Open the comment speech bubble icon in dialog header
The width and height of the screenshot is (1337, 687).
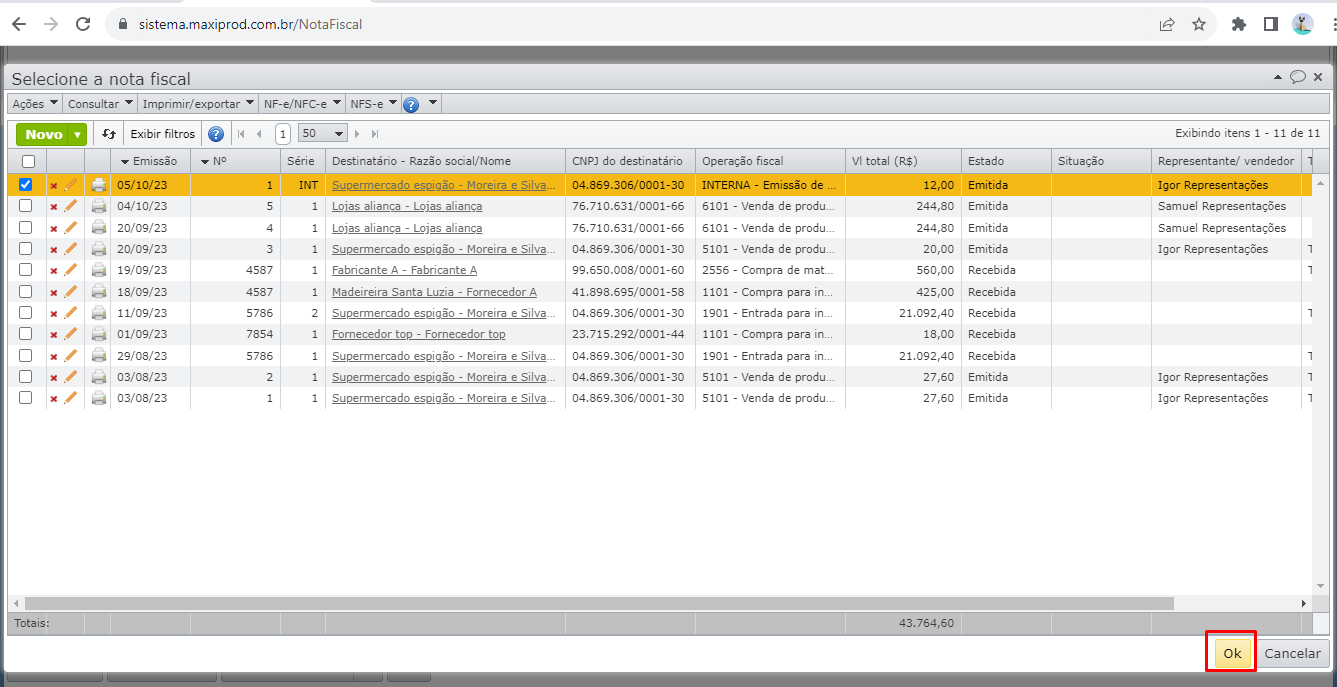click(x=1298, y=77)
